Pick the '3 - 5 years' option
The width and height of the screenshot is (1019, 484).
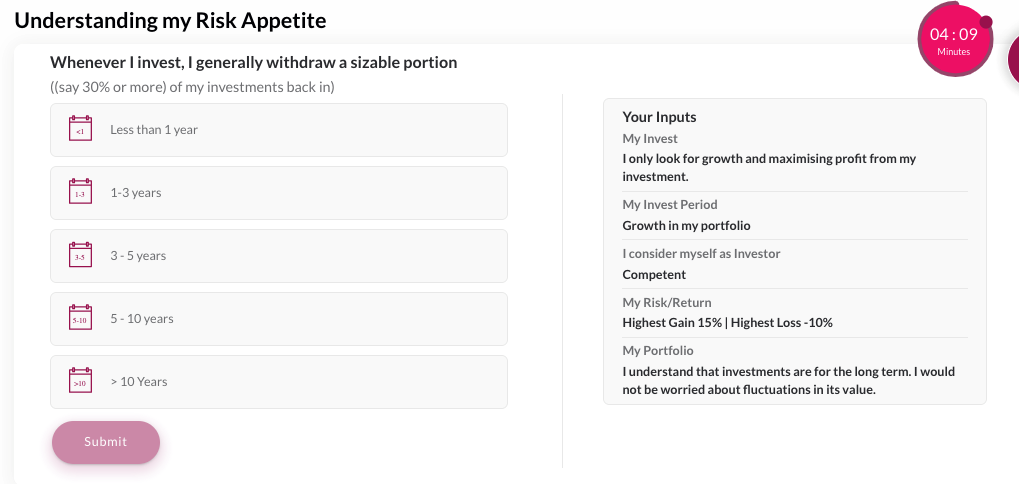click(x=138, y=256)
